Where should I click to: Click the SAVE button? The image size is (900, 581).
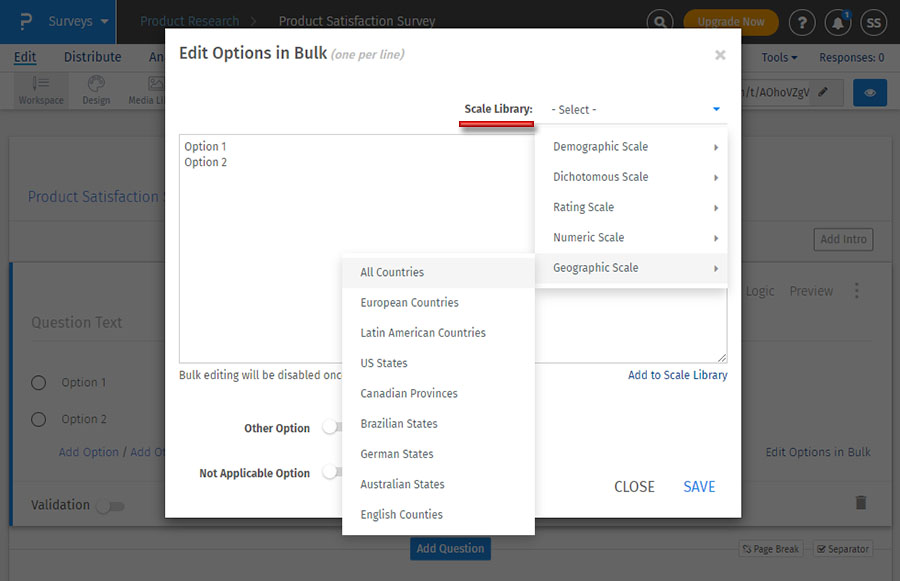[698, 487]
